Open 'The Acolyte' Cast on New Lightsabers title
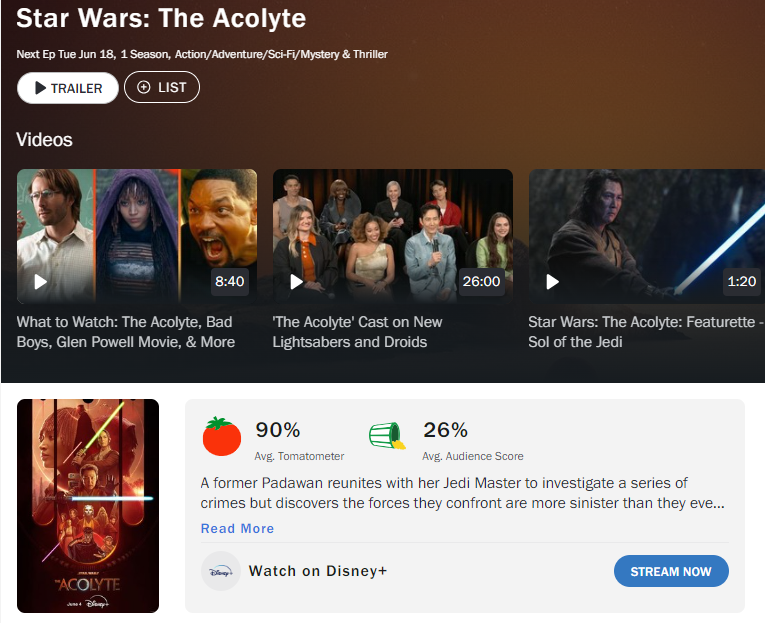Screen dimensions: 765x623 (x=358, y=332)
